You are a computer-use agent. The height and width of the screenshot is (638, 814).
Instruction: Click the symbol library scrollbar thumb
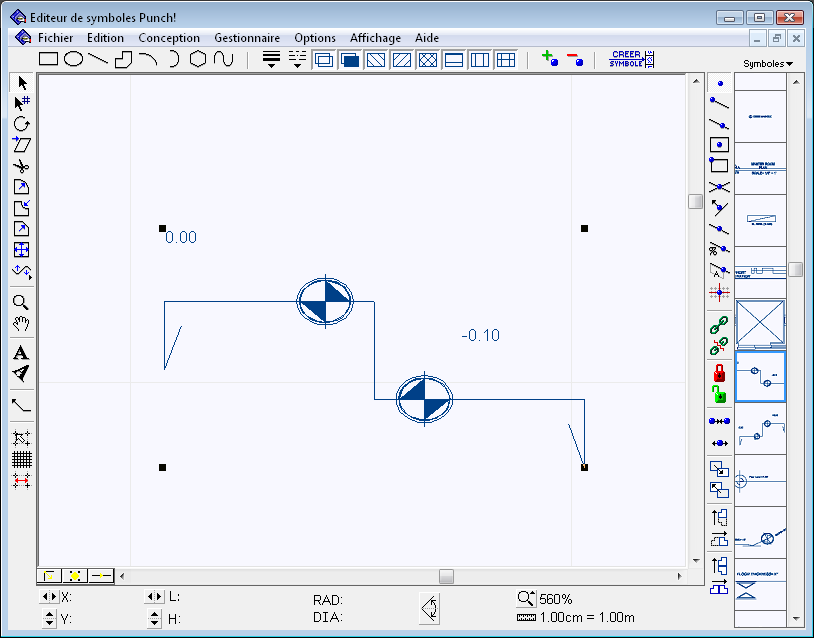(795, 269)
